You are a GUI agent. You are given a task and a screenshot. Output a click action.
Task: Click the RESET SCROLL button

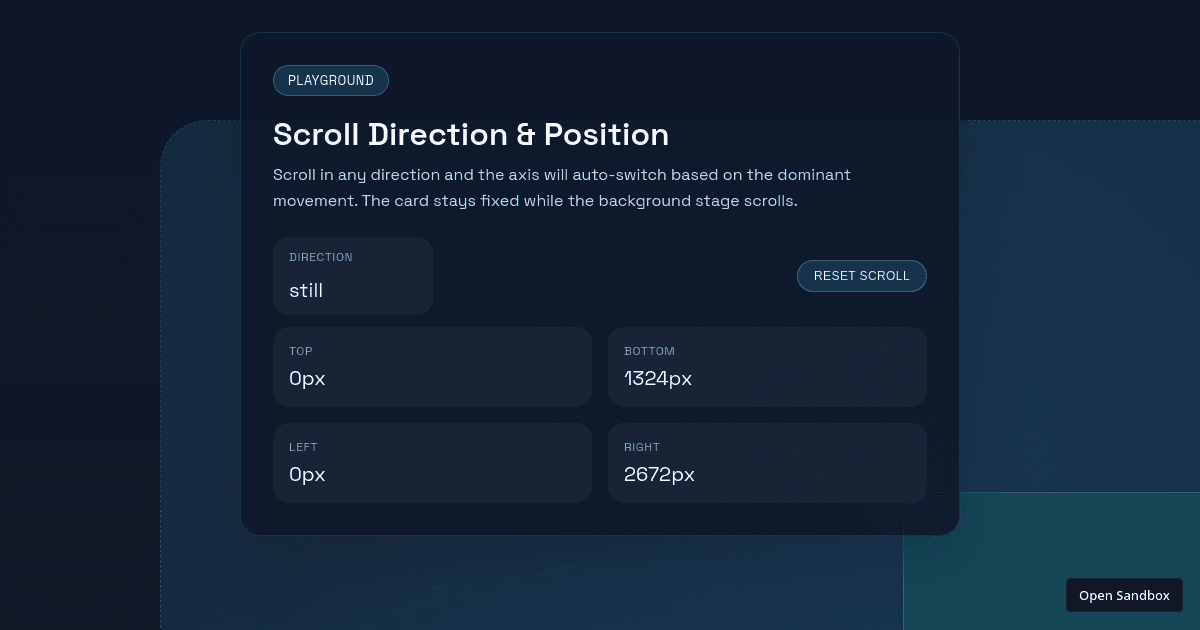tap(861, 276)
